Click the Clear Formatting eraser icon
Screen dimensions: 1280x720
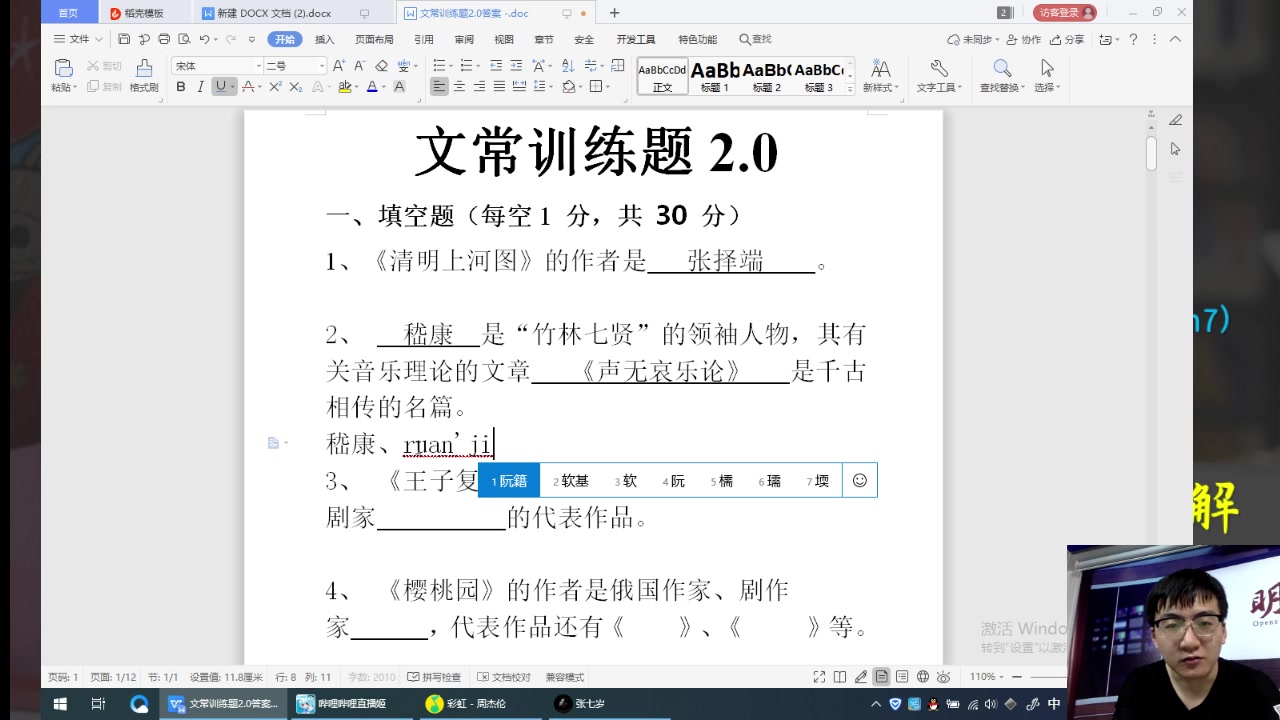381,65
